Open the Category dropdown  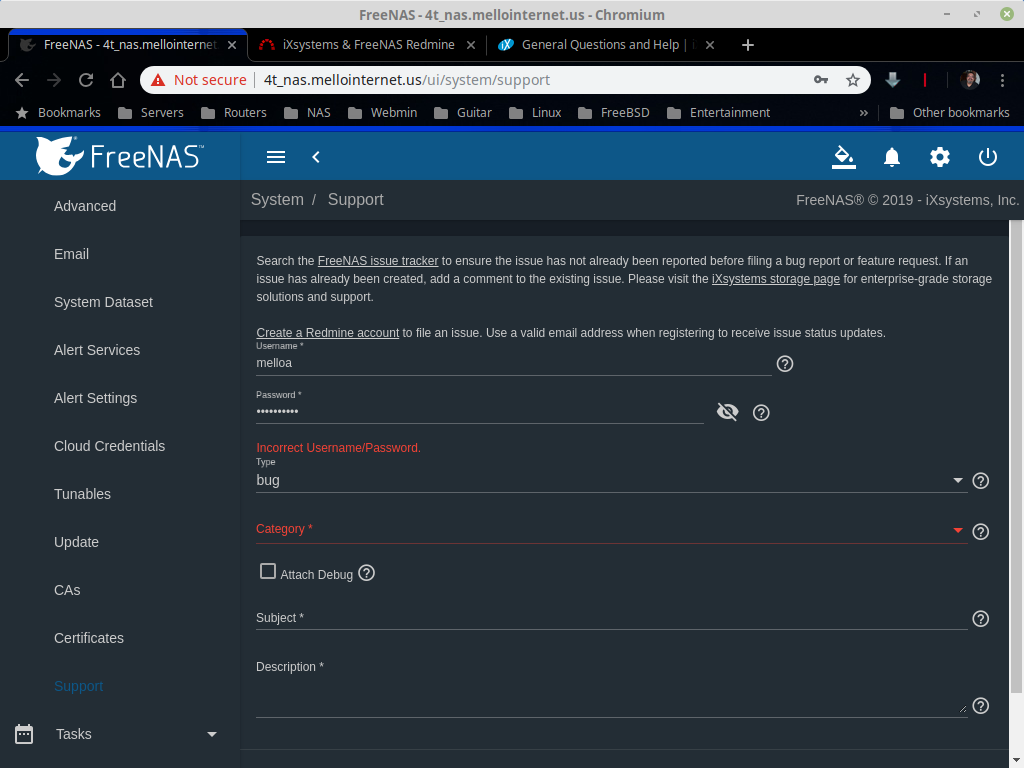click(611, 530)
